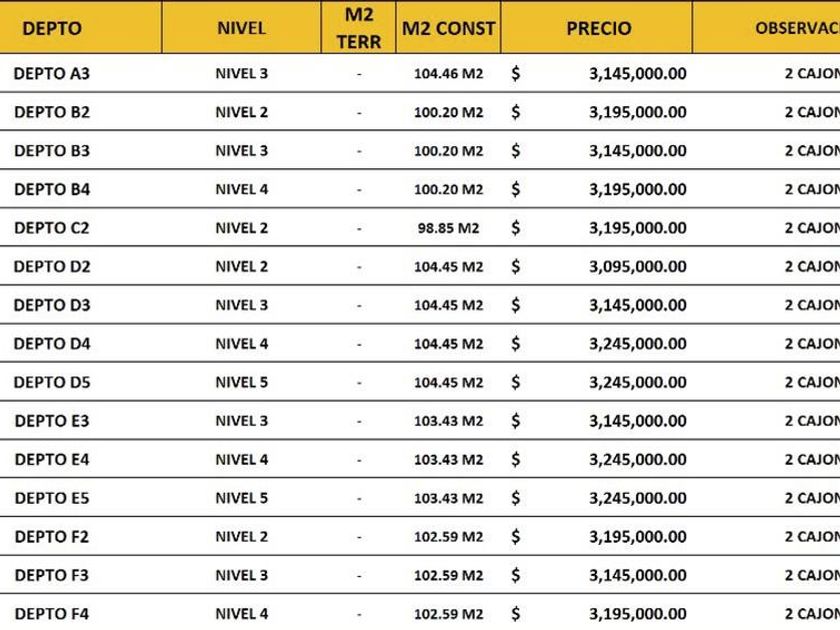Click NIVEL 4 in DEPTO B4 row

click(x=242, y=190)
